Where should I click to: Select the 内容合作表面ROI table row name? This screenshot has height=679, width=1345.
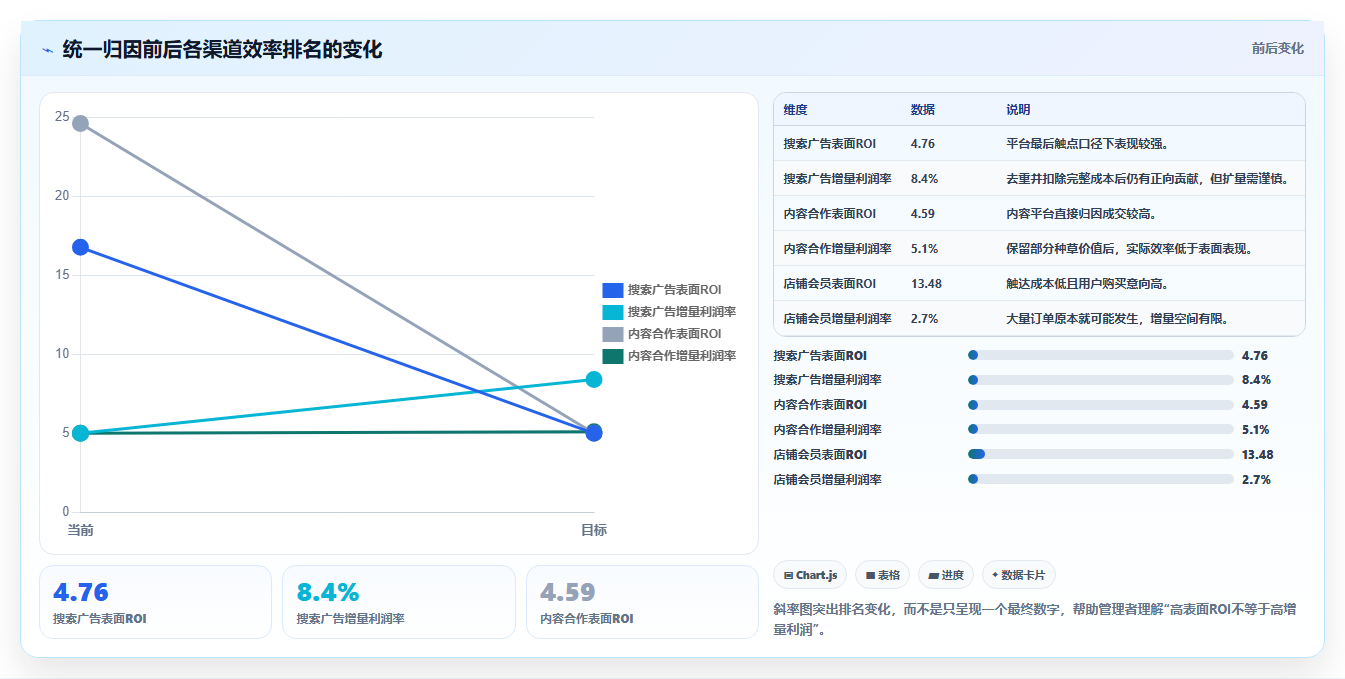(830, 214)
